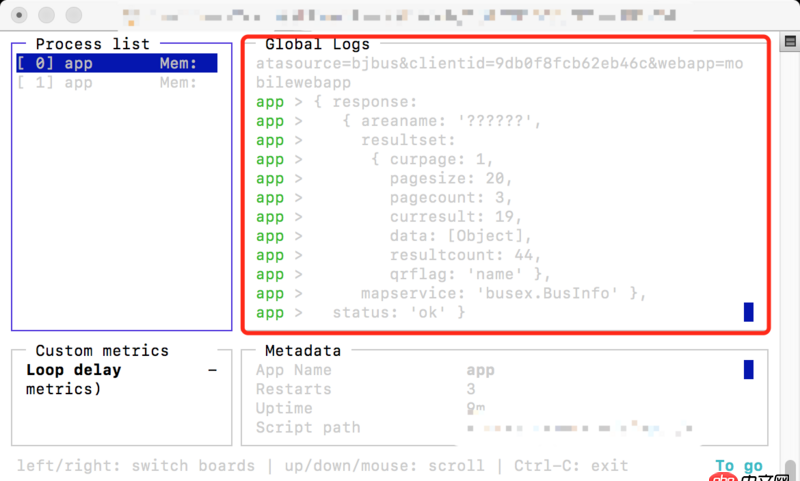Click log line with areaname
Viewport: 800px width, 481px height.
(x=398, y=121)
